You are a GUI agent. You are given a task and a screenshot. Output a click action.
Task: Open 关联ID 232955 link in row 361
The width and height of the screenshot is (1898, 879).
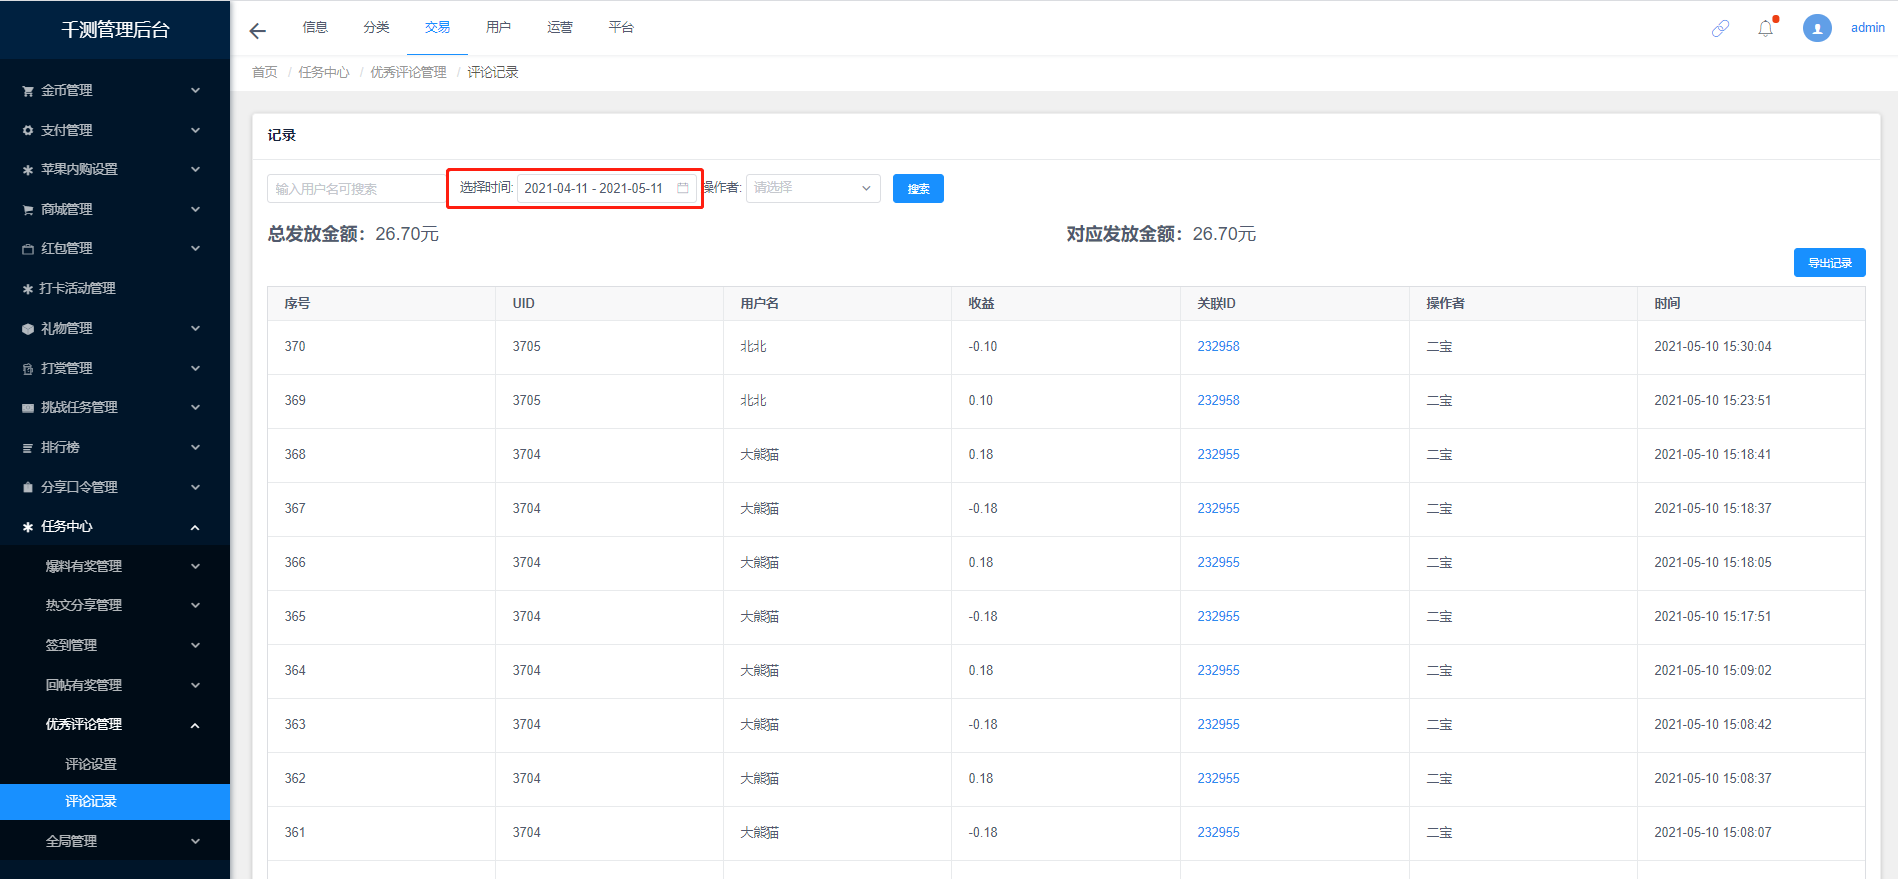1218,832
